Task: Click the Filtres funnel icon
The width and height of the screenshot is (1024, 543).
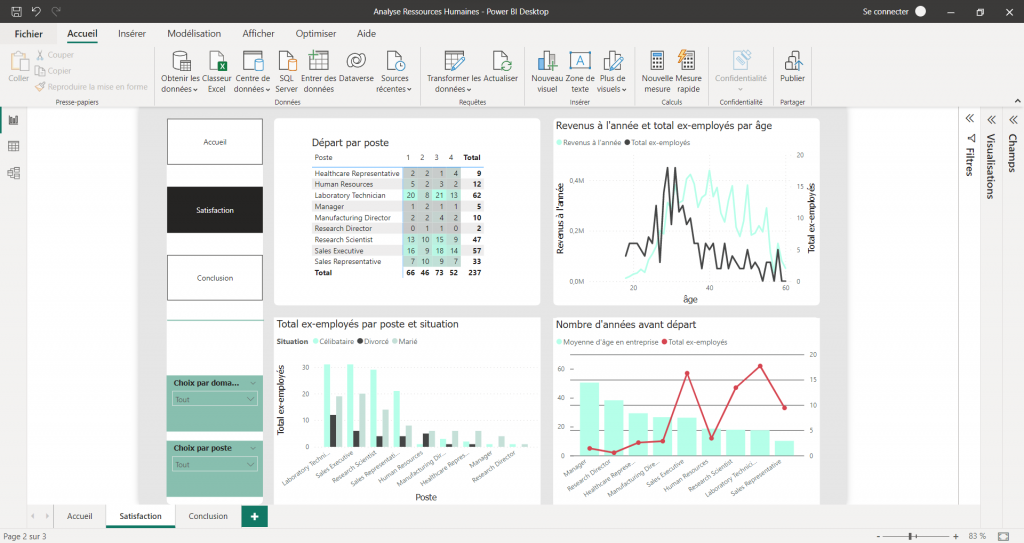Action: click(x=970, y=138)
